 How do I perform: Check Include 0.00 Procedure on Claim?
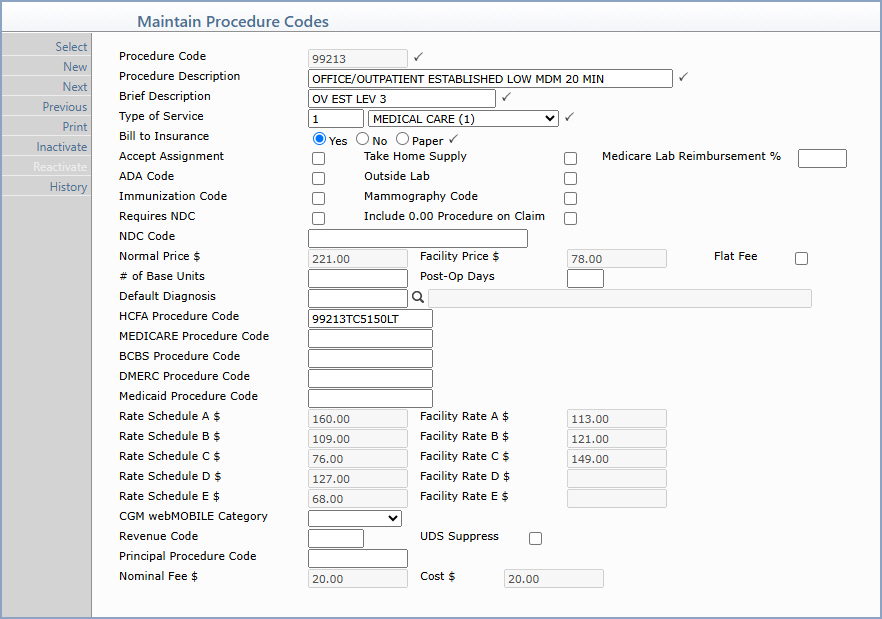[x=570, y=218]
